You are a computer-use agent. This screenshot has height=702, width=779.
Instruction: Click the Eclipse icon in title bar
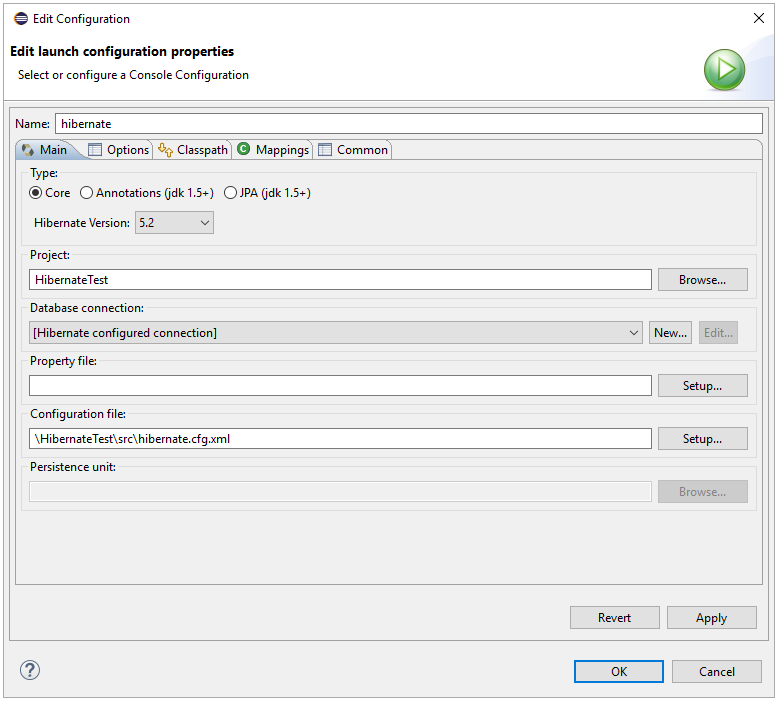(x=19, y=19)
